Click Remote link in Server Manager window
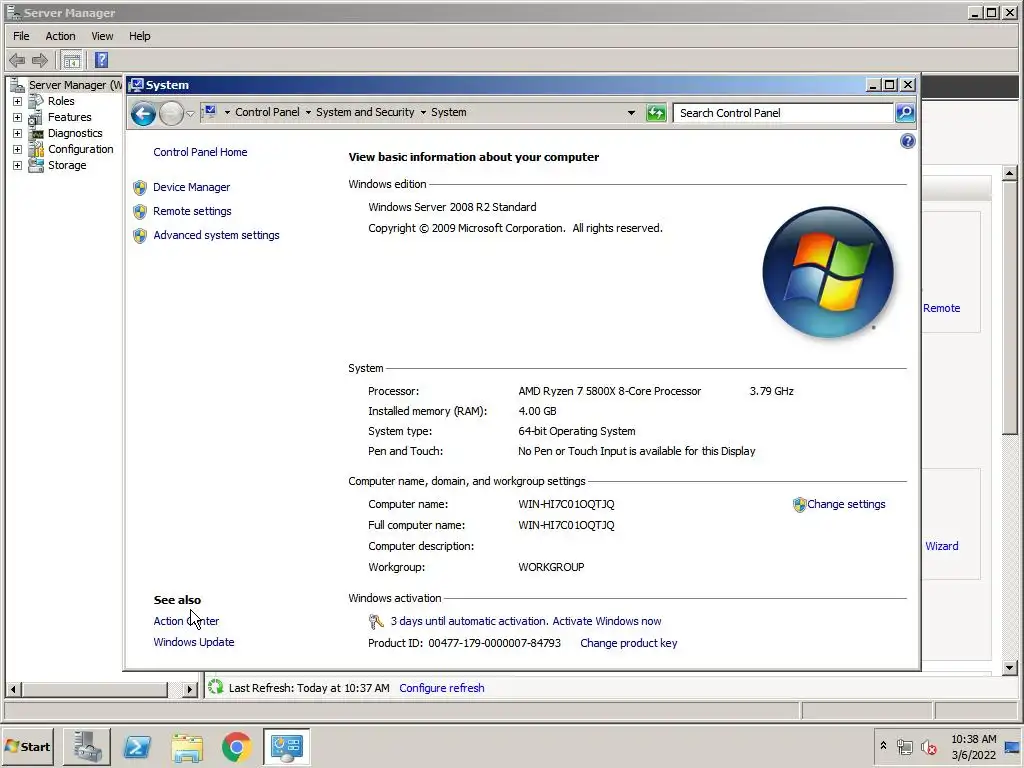 click(941, 308)
